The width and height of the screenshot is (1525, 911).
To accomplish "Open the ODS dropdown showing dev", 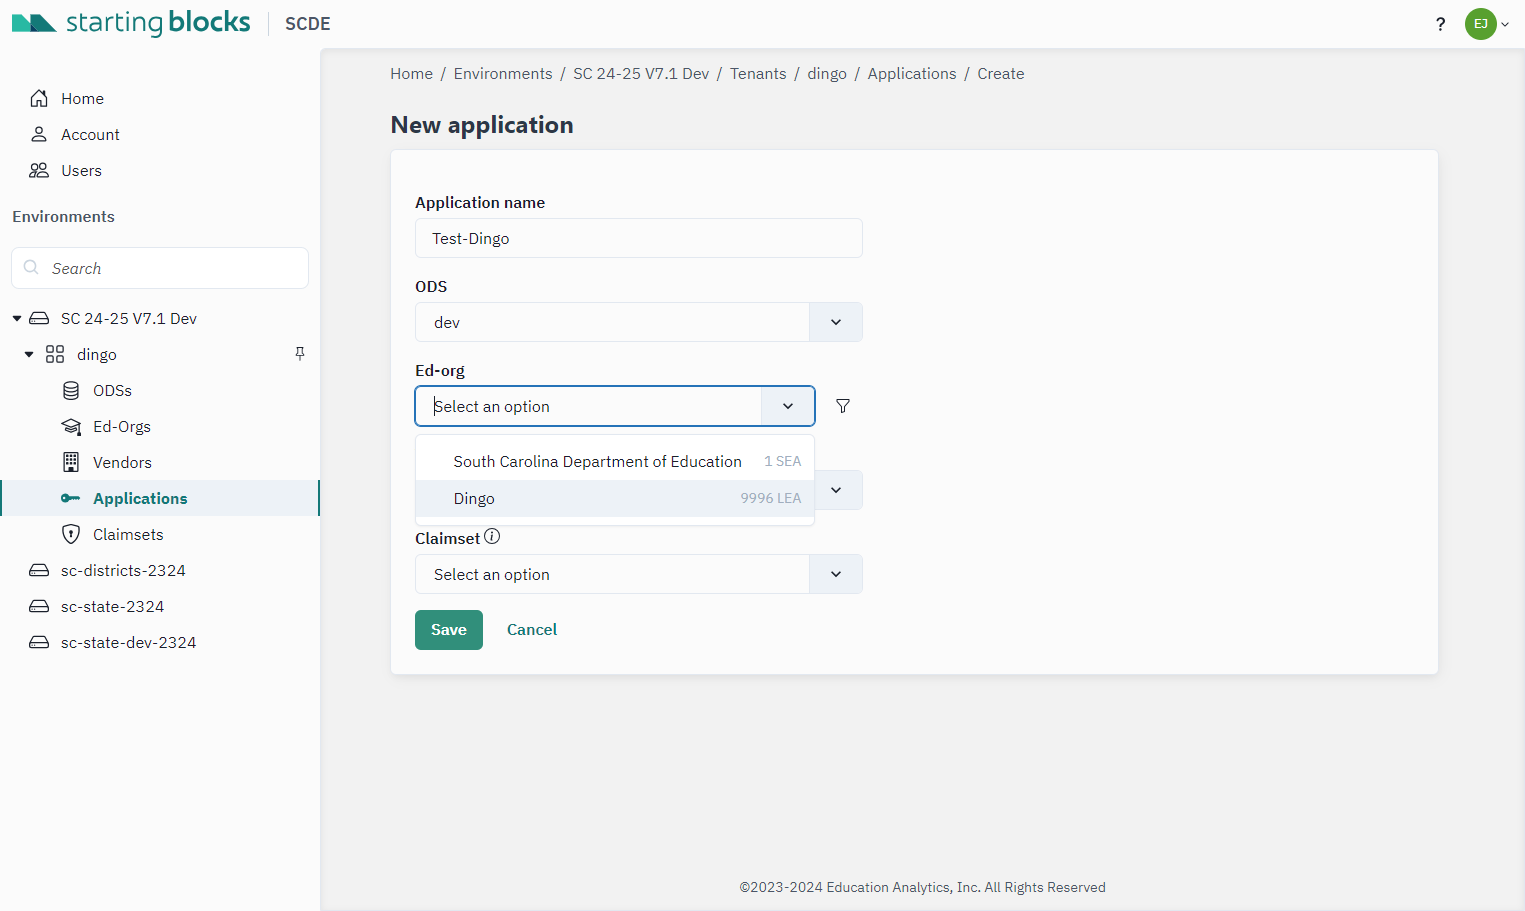I will (638, 322).
